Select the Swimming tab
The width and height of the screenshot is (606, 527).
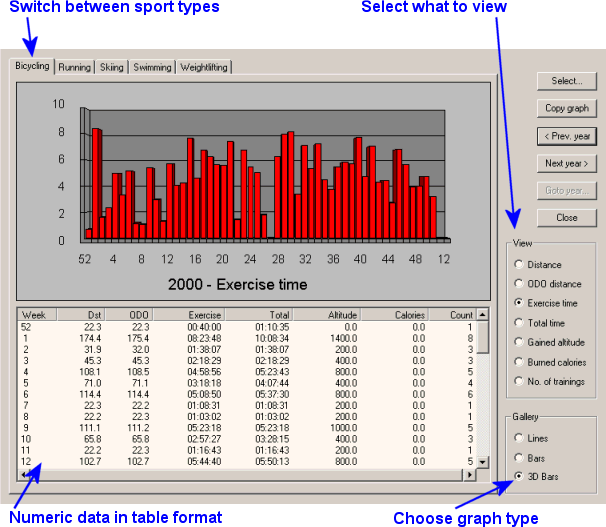[x=152, y=68]
